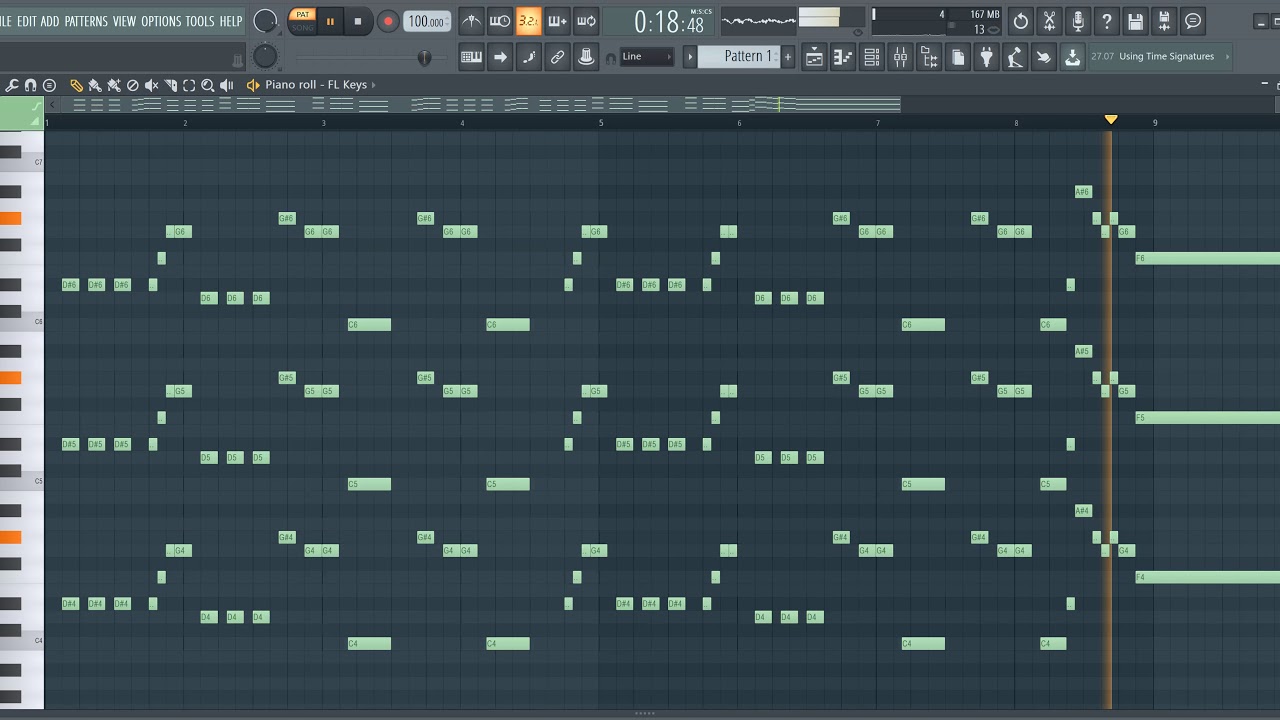Open the TOOLS menu
Screen dimensions: 1280x720
pyautogui.click(x=200, y=21)
